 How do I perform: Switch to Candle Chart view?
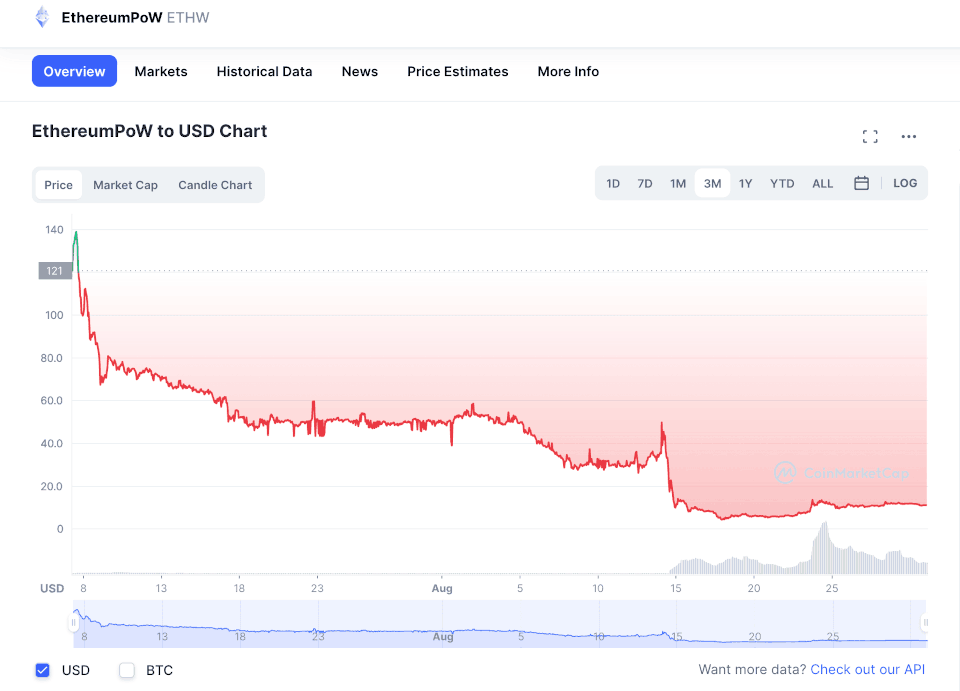215,185
